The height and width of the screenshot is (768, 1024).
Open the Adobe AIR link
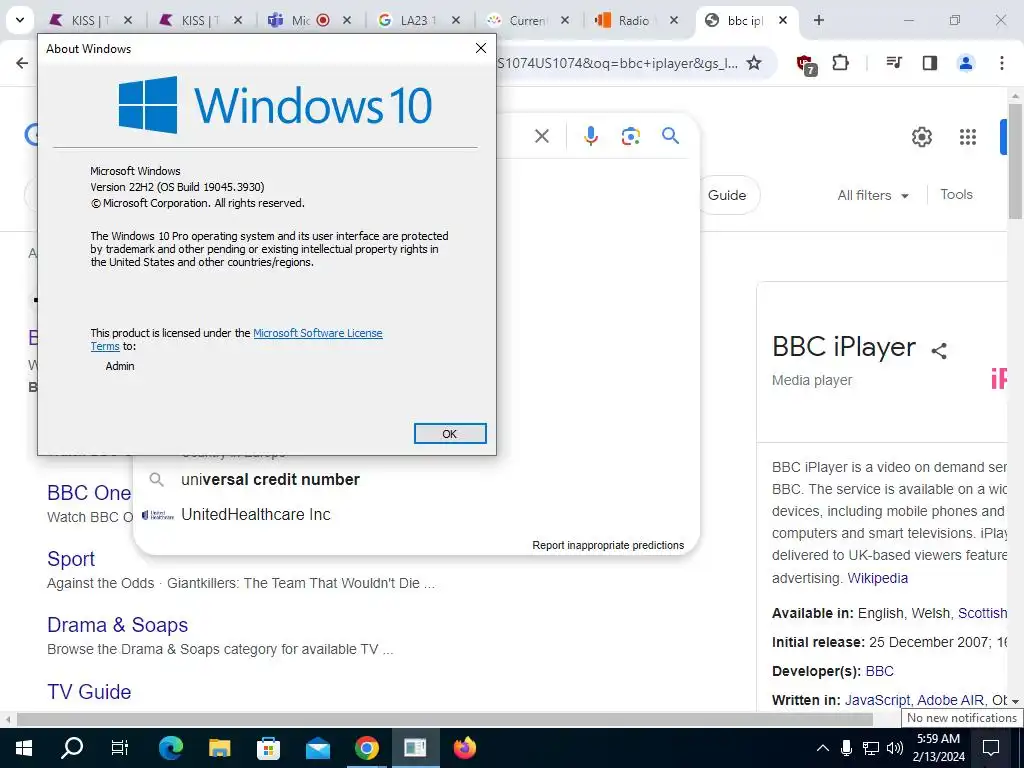click(950, 699)
